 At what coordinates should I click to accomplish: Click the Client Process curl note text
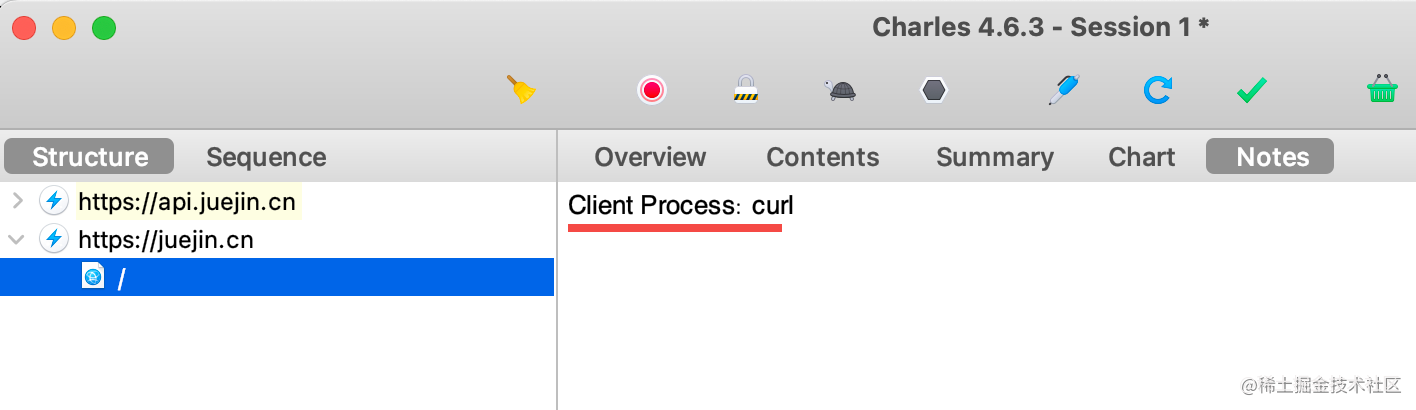680,206
